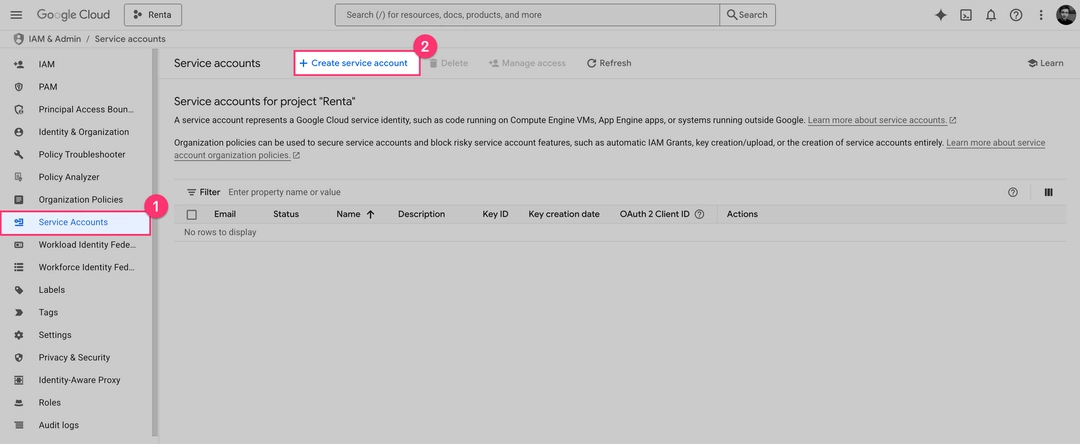Click the Gemini AI sparkle icon
Screen dimensions: 1080x444
940,15
